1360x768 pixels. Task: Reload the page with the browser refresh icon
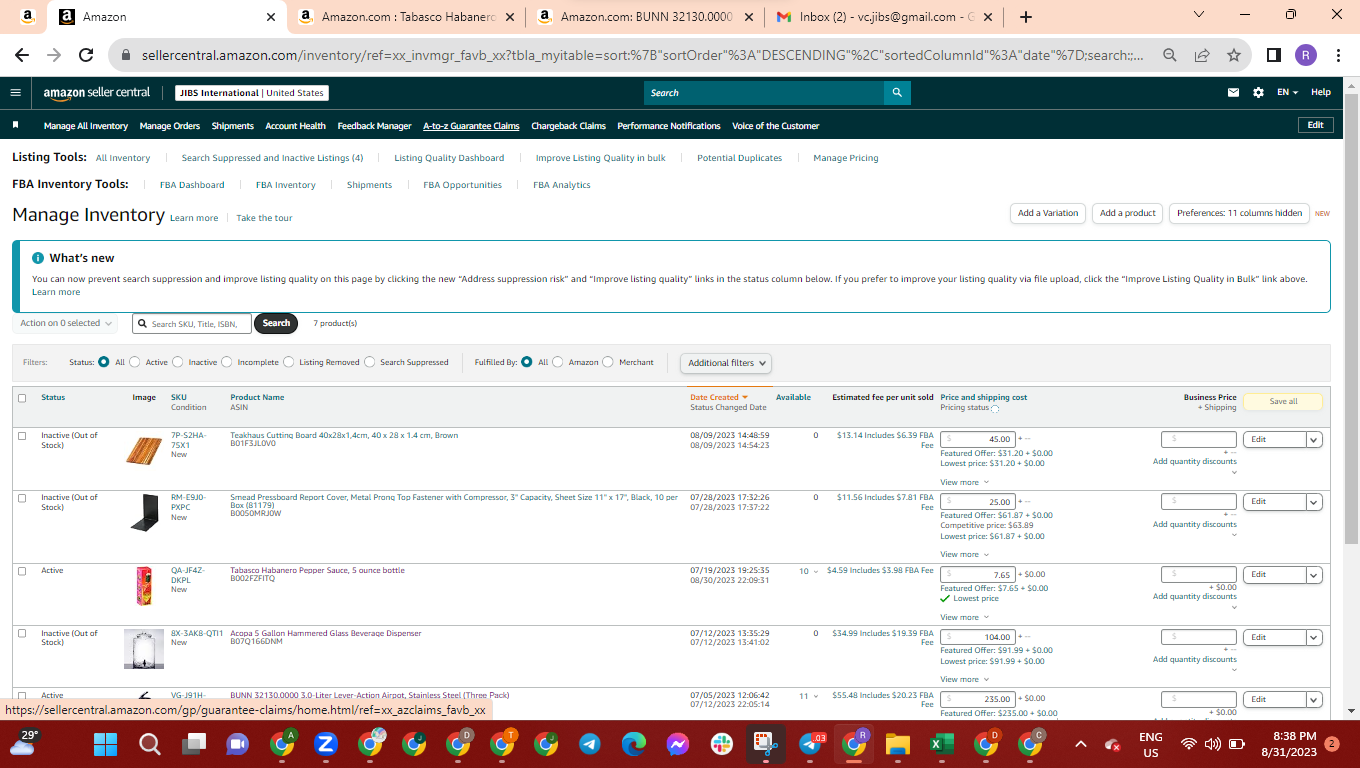86,56
